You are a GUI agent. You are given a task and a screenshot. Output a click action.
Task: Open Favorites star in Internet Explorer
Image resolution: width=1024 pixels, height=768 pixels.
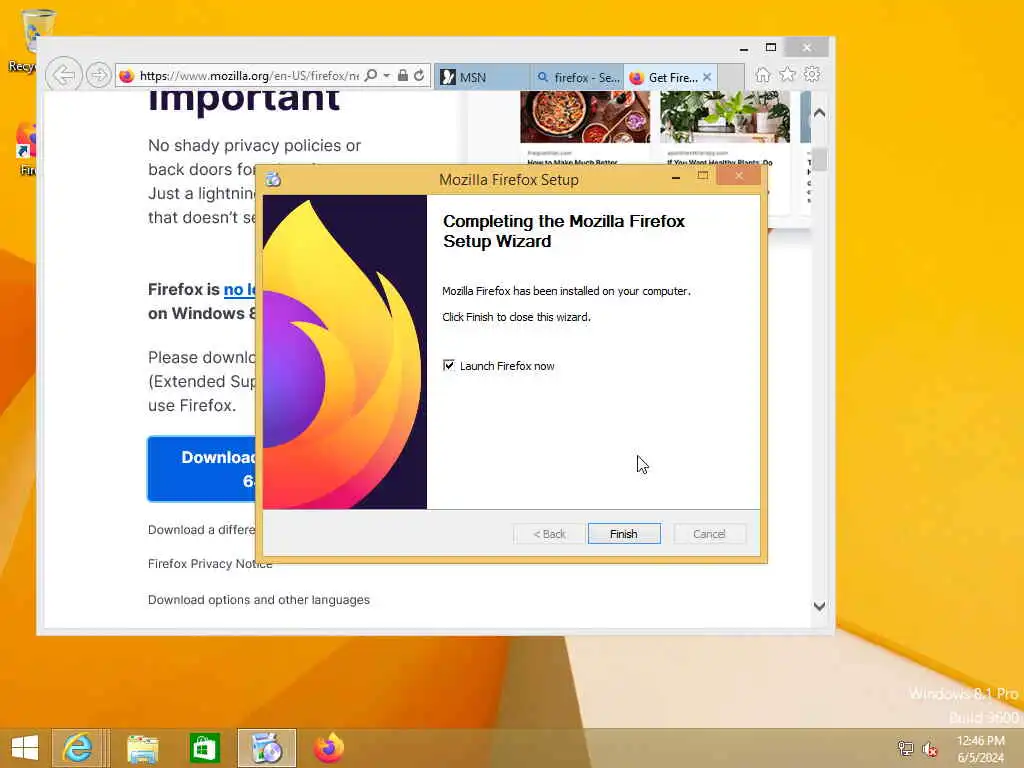(788, 74)
